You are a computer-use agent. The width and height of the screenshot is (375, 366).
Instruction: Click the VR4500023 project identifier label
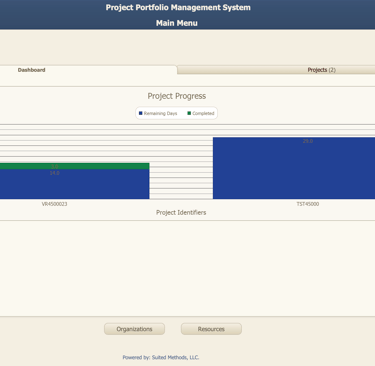coord(54,204)
